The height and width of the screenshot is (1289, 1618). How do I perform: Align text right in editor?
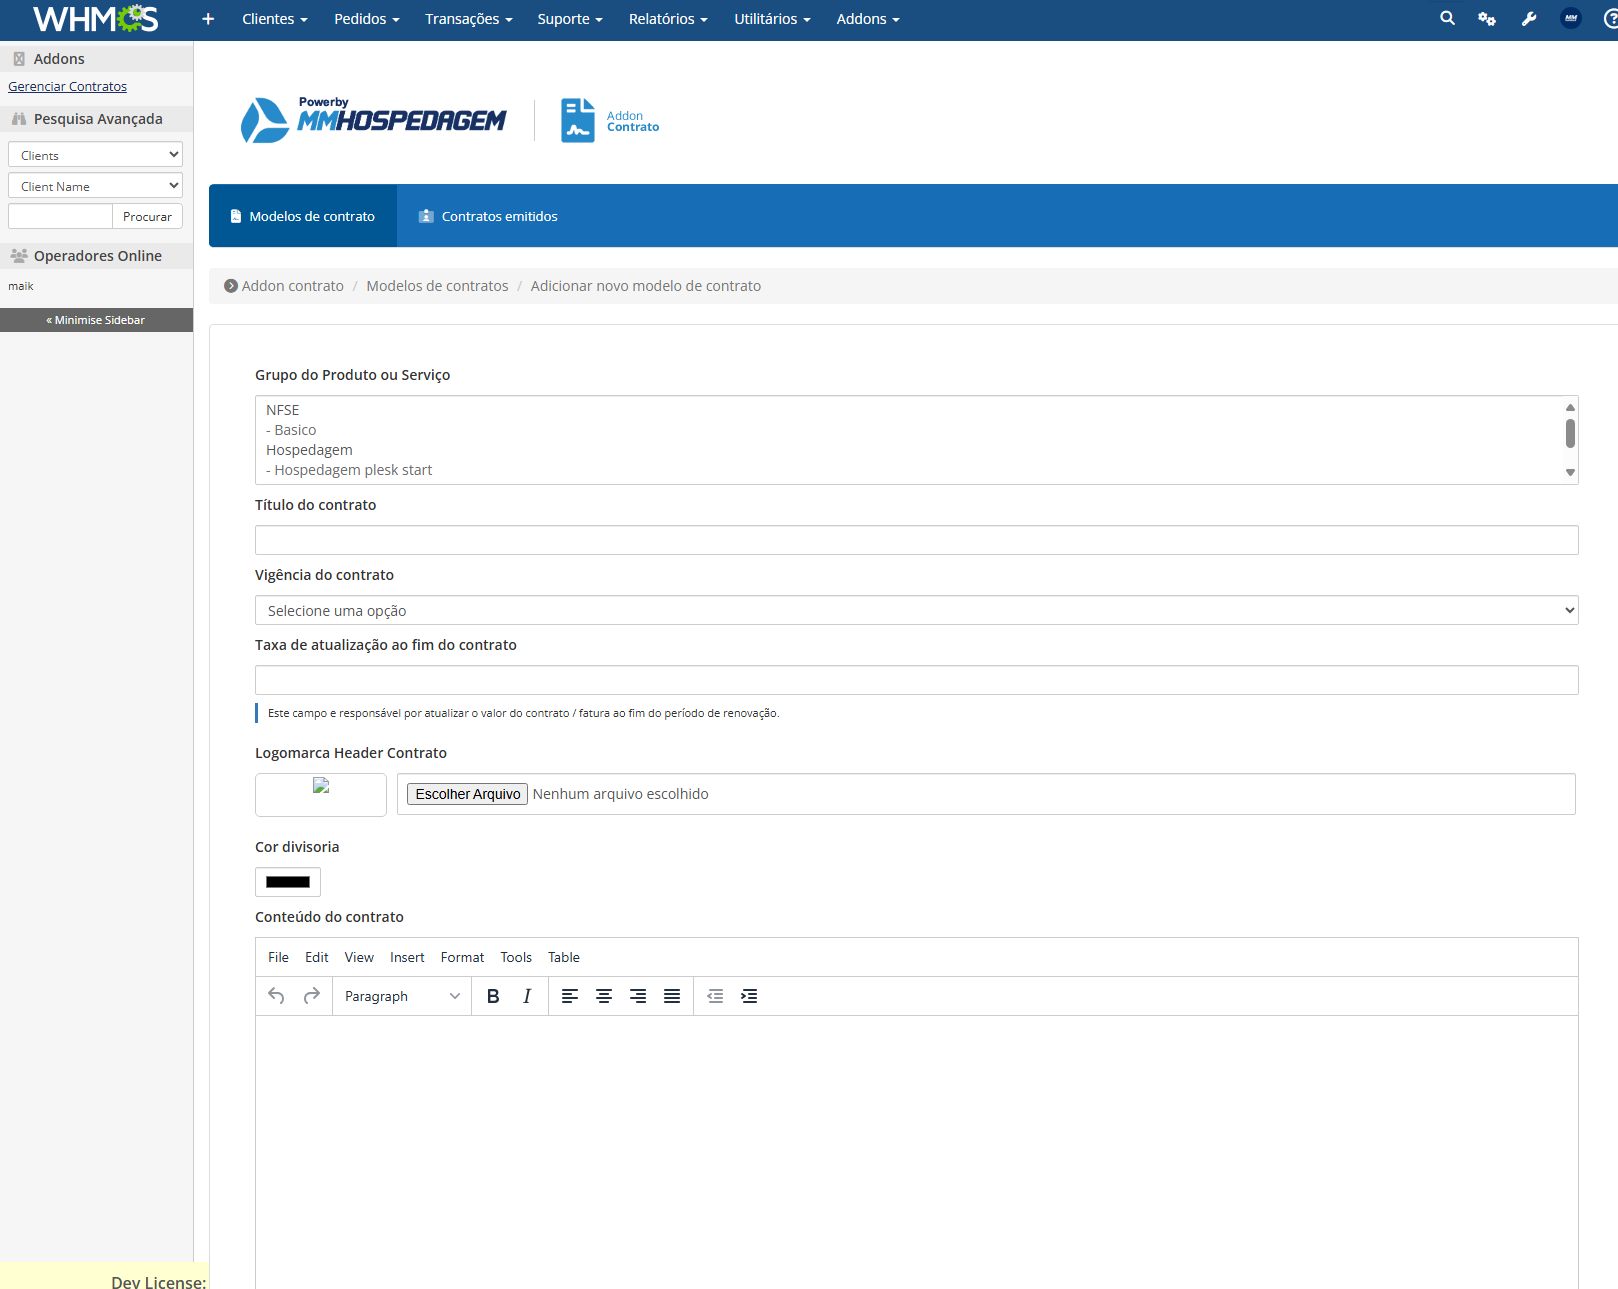(638, 996)
